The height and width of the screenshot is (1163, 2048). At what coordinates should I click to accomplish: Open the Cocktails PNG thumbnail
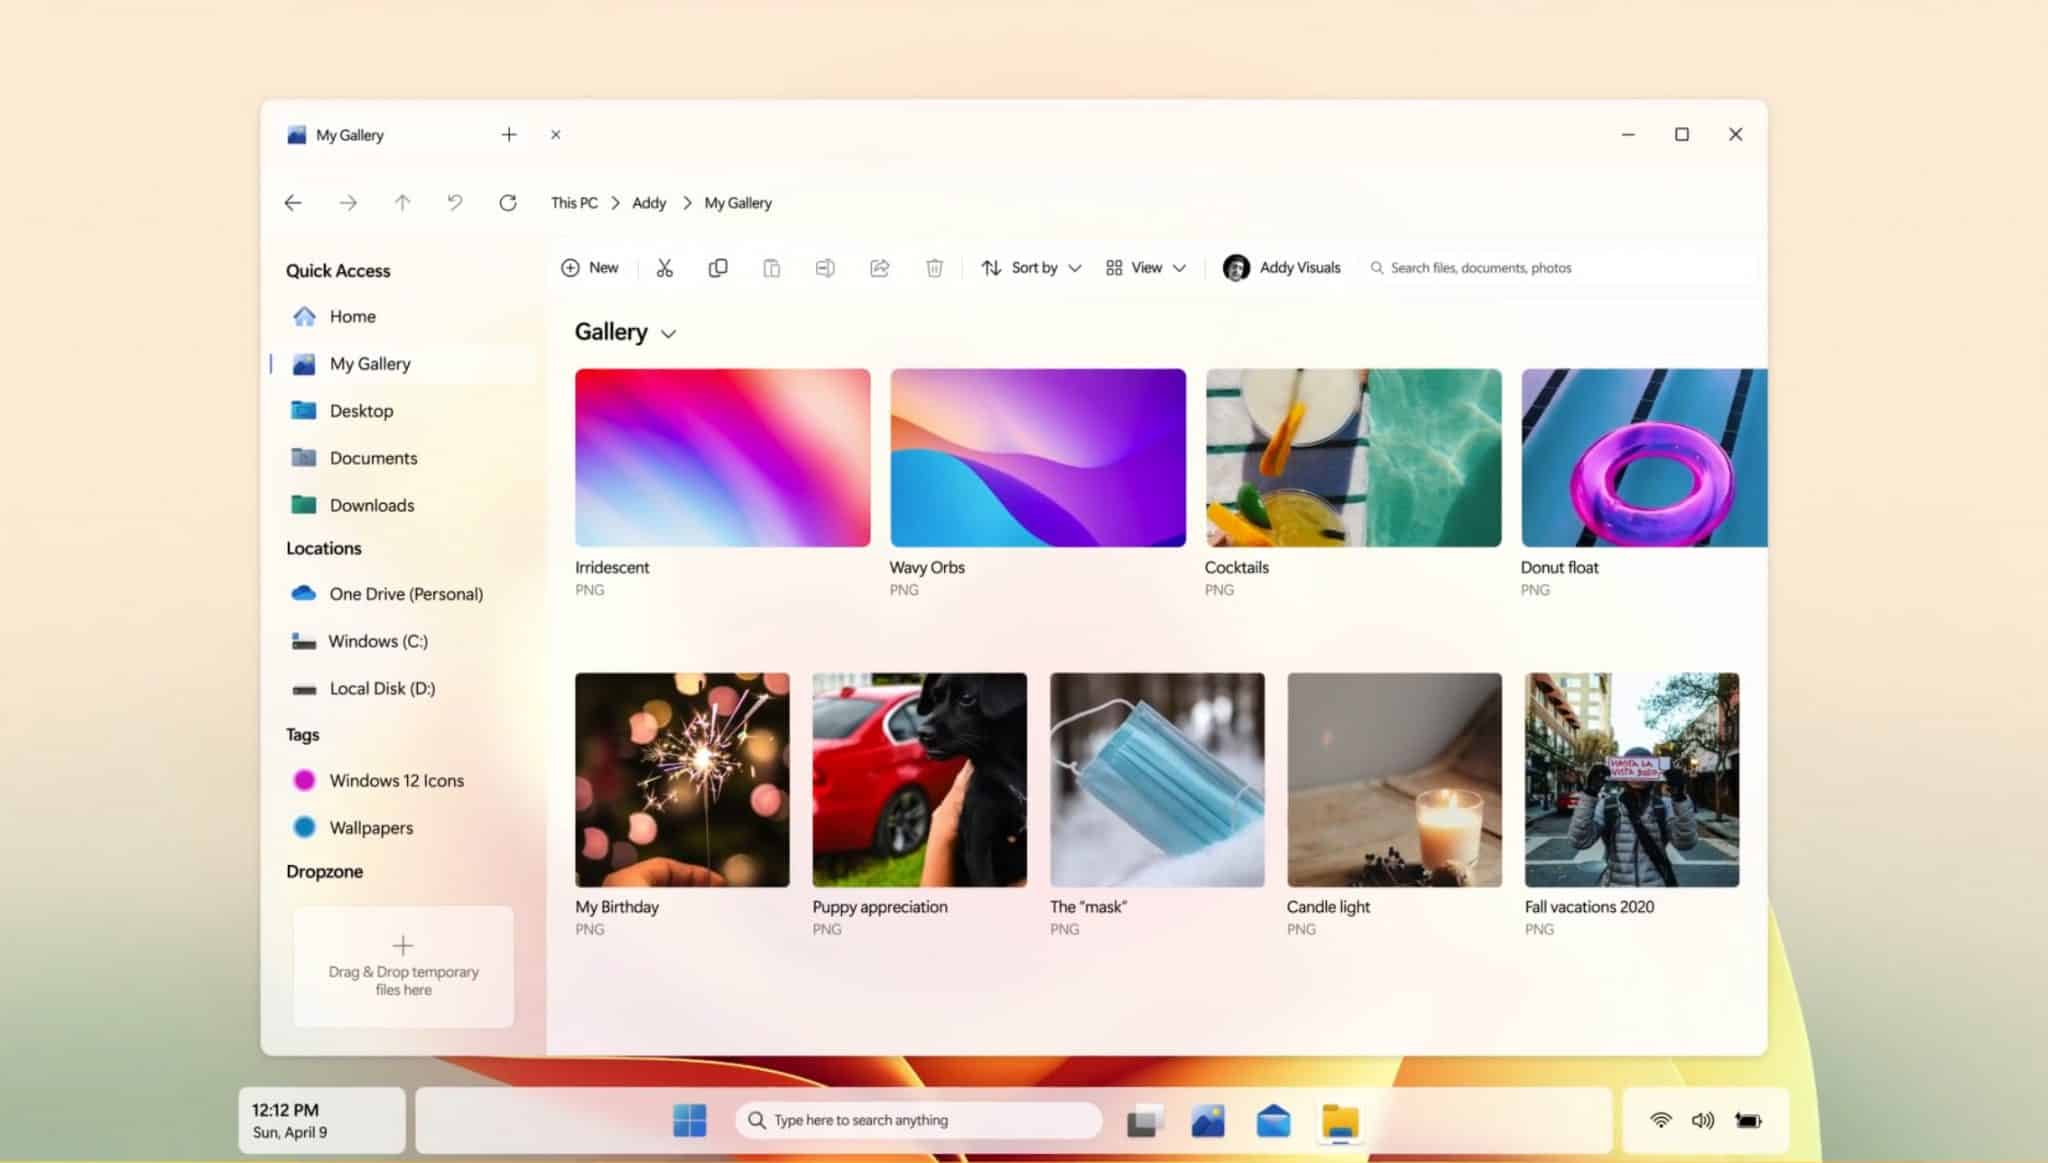1352,457
